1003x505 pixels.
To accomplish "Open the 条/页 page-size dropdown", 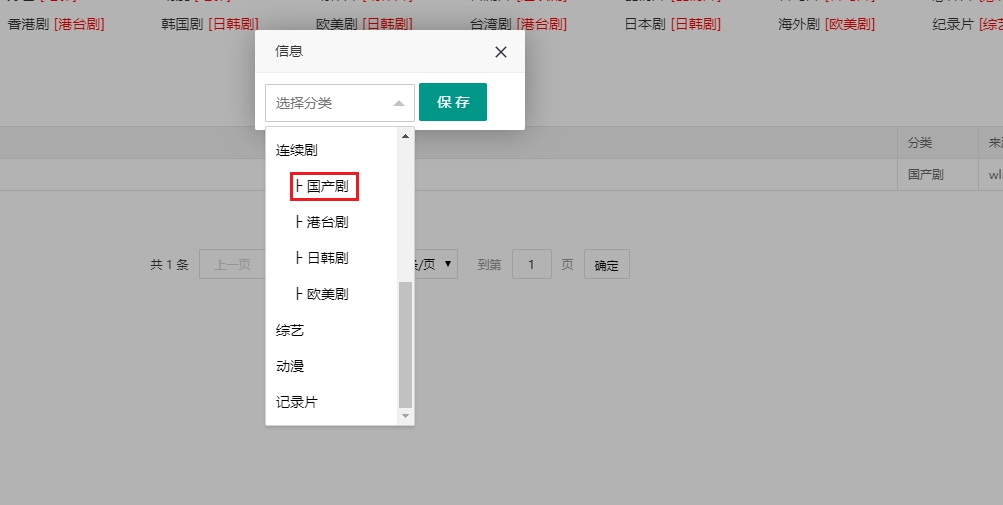I will tap(436, 264).
